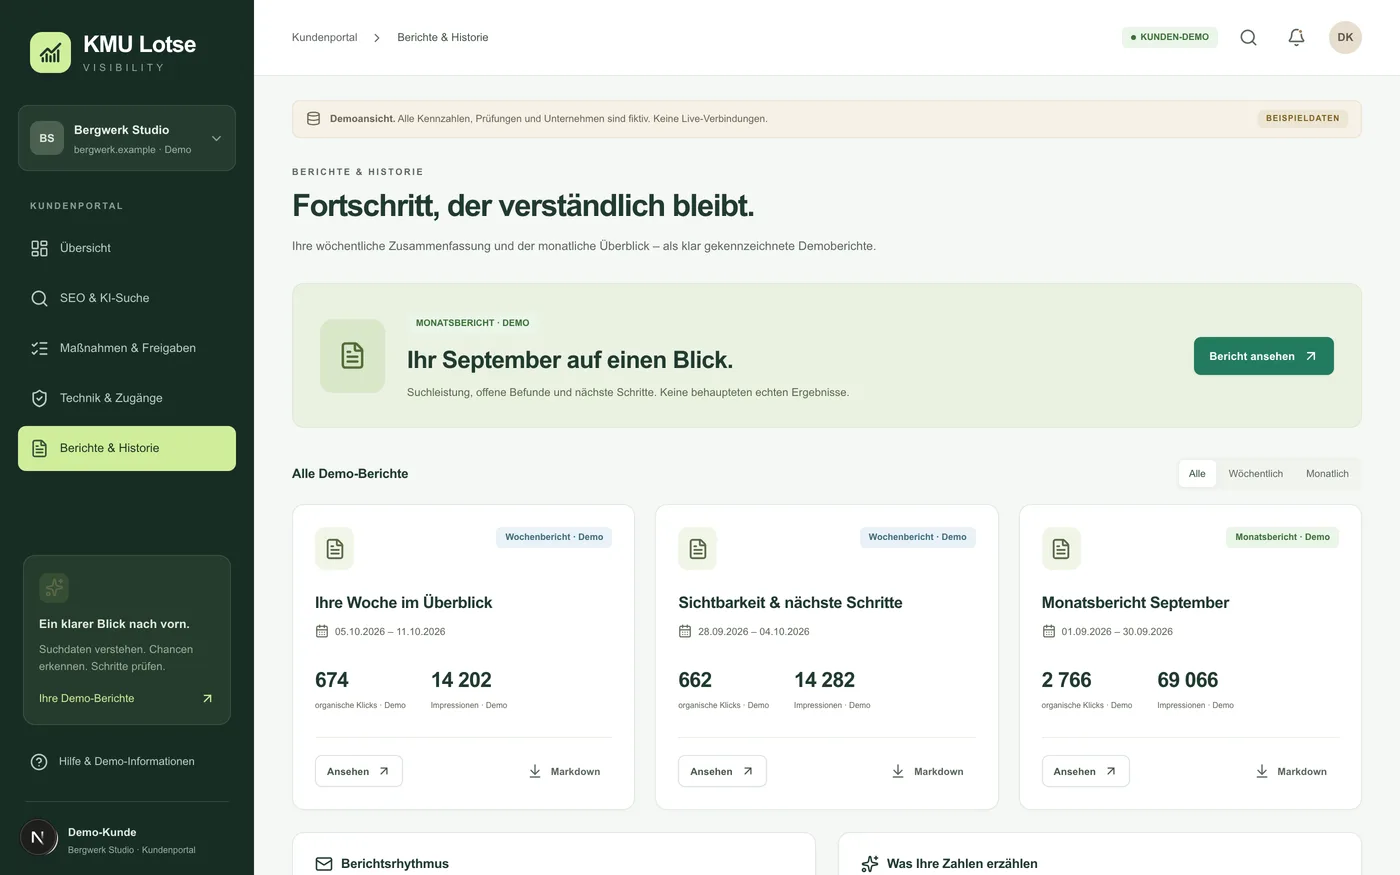Click the database icon in Demoansicht notice
Image resolution: width=1400 pixels, height=875 pixels.
[313, 118]
